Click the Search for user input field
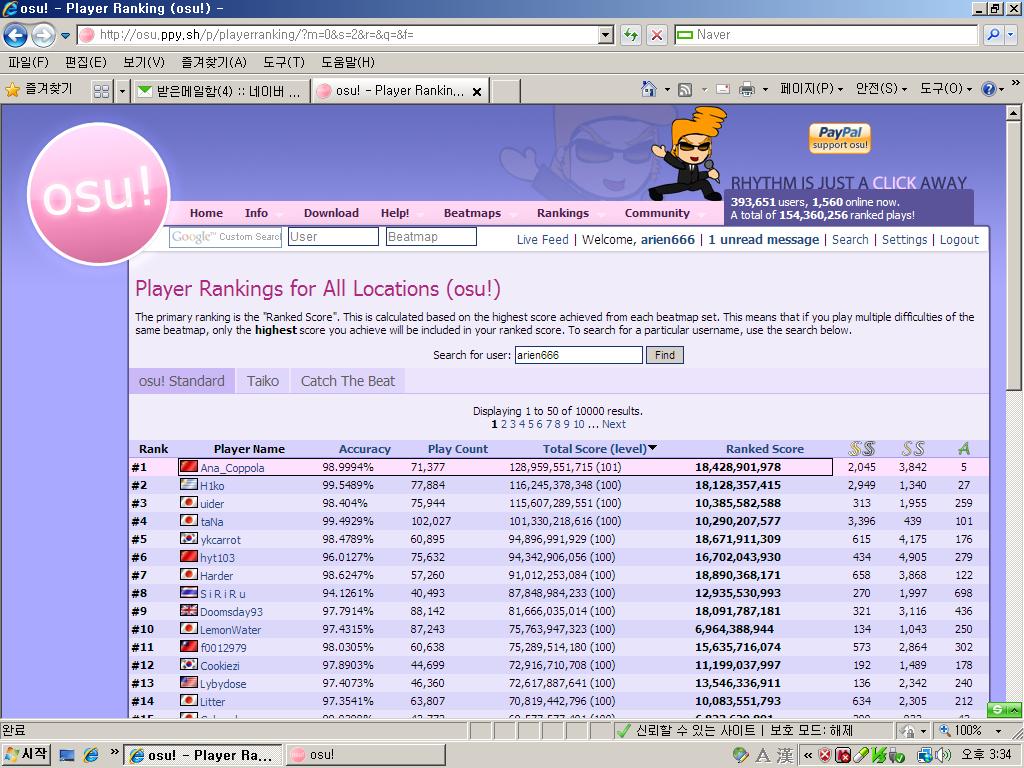Image resolution: width=1024 pixels, height=768 pixels. [x=579, y=355]
